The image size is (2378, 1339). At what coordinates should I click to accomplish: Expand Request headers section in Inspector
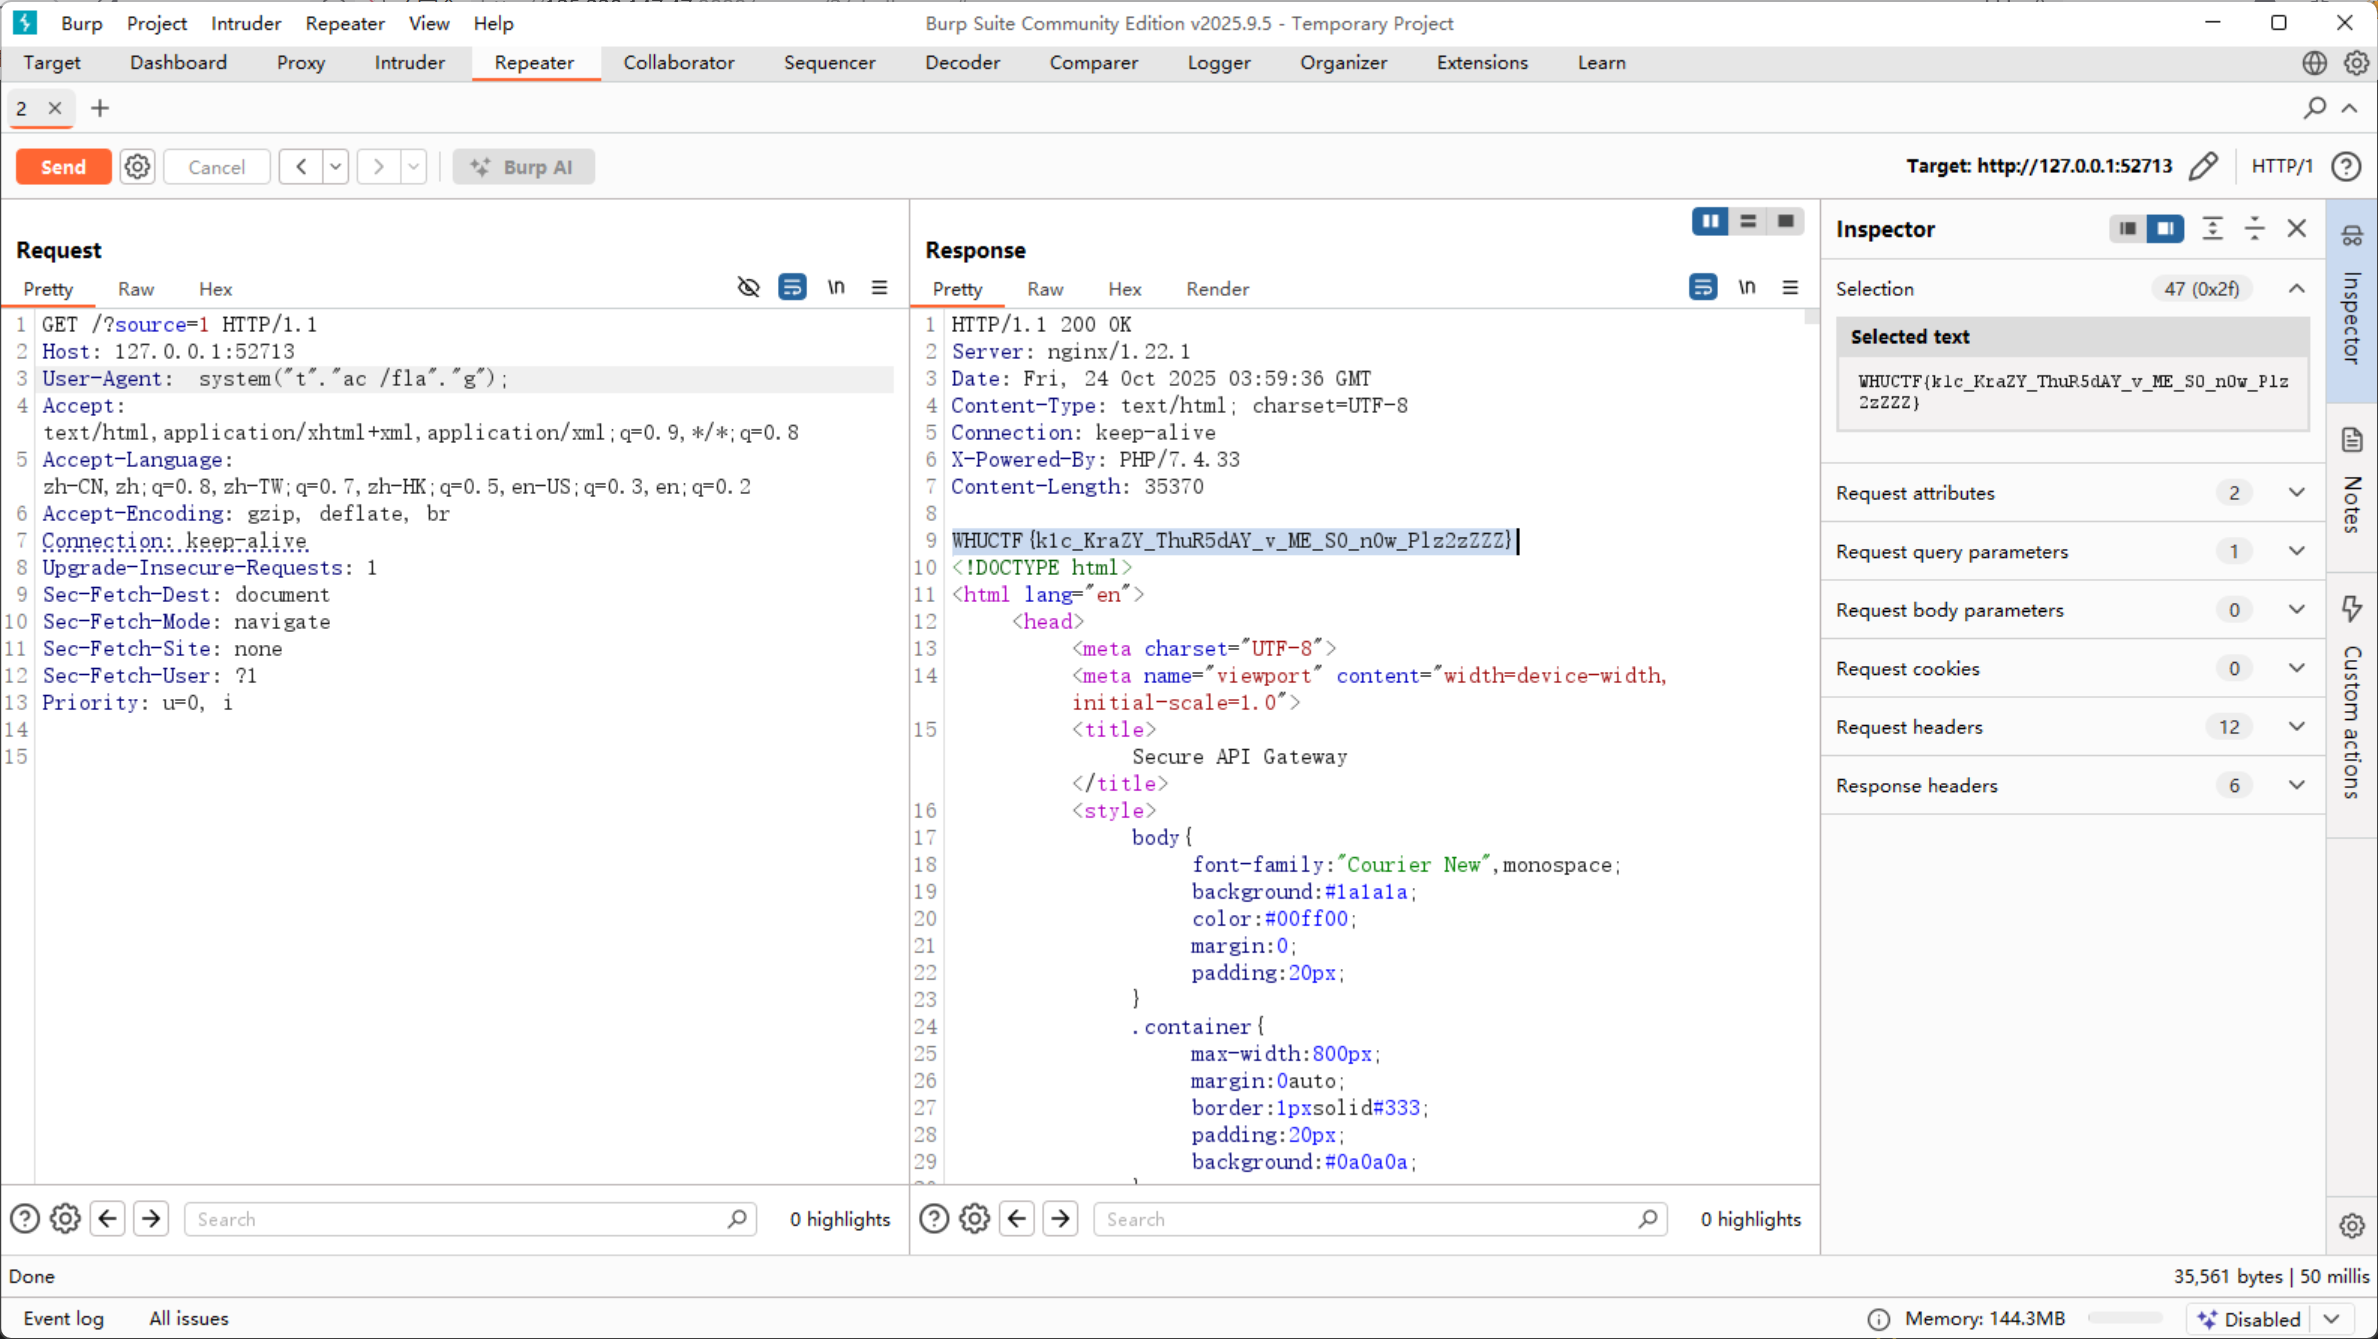(x=2297, y=727)
